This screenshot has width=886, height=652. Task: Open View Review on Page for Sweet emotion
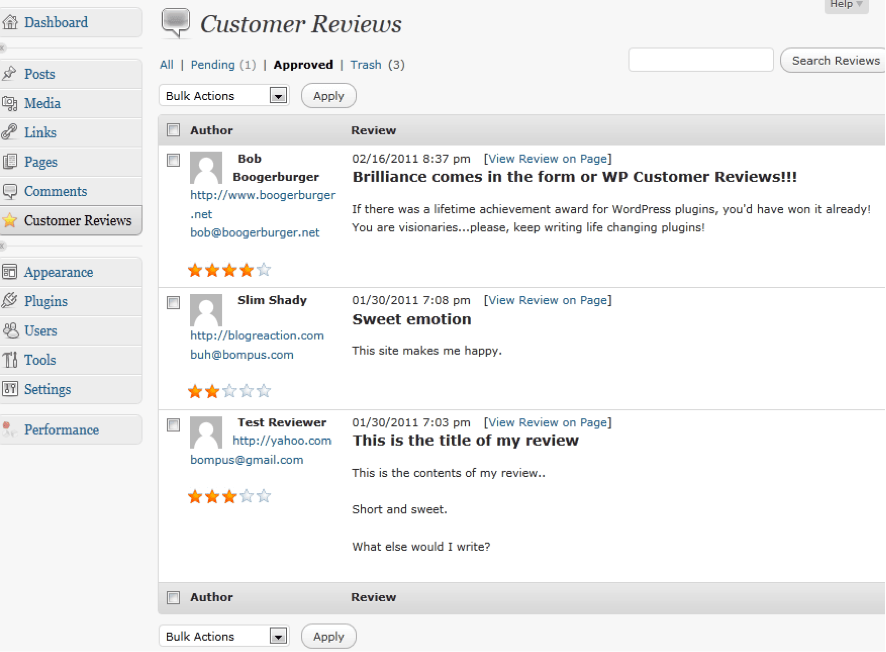coord(547,300)
